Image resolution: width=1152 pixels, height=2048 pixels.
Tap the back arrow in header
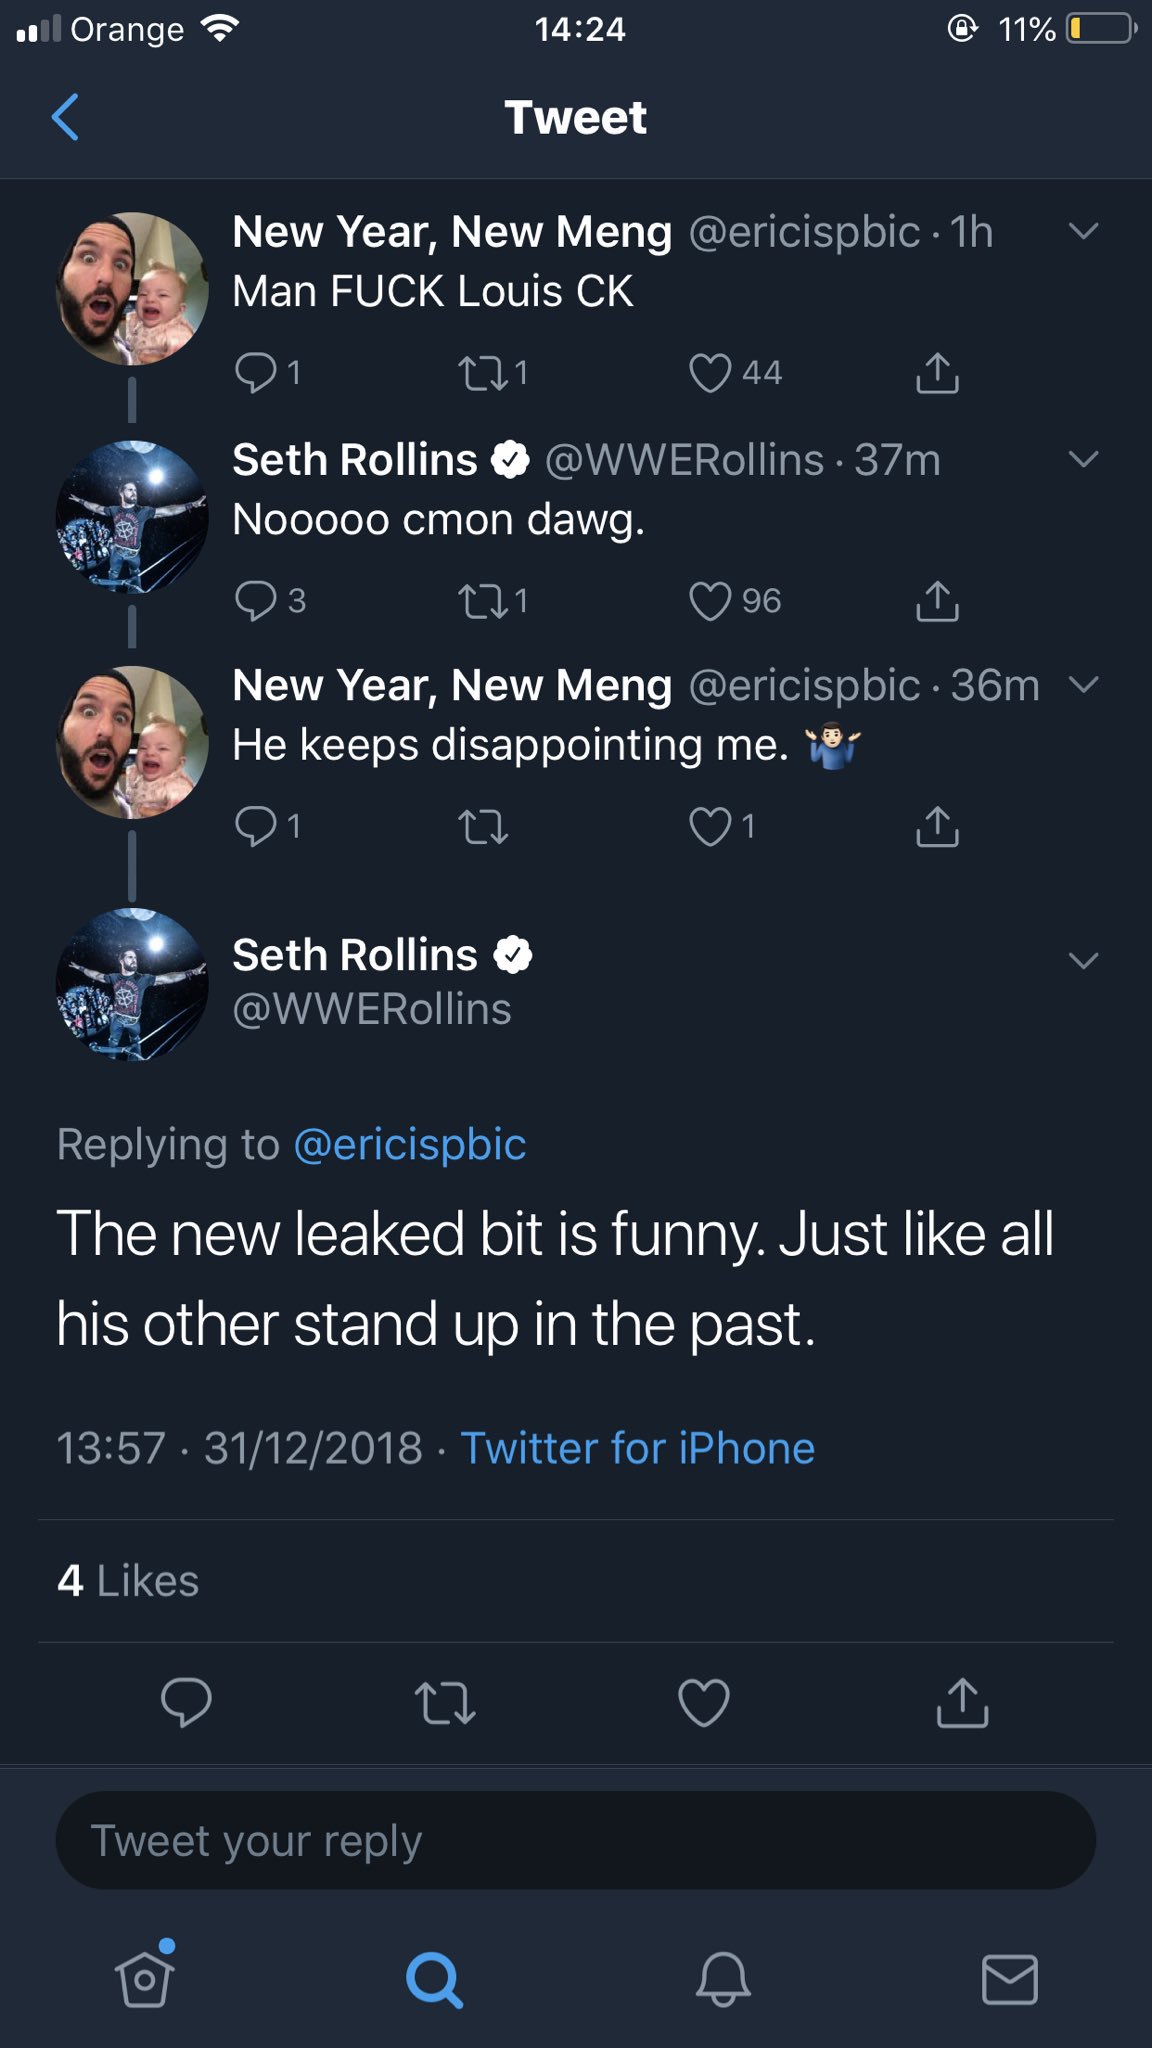click(66, 117)
